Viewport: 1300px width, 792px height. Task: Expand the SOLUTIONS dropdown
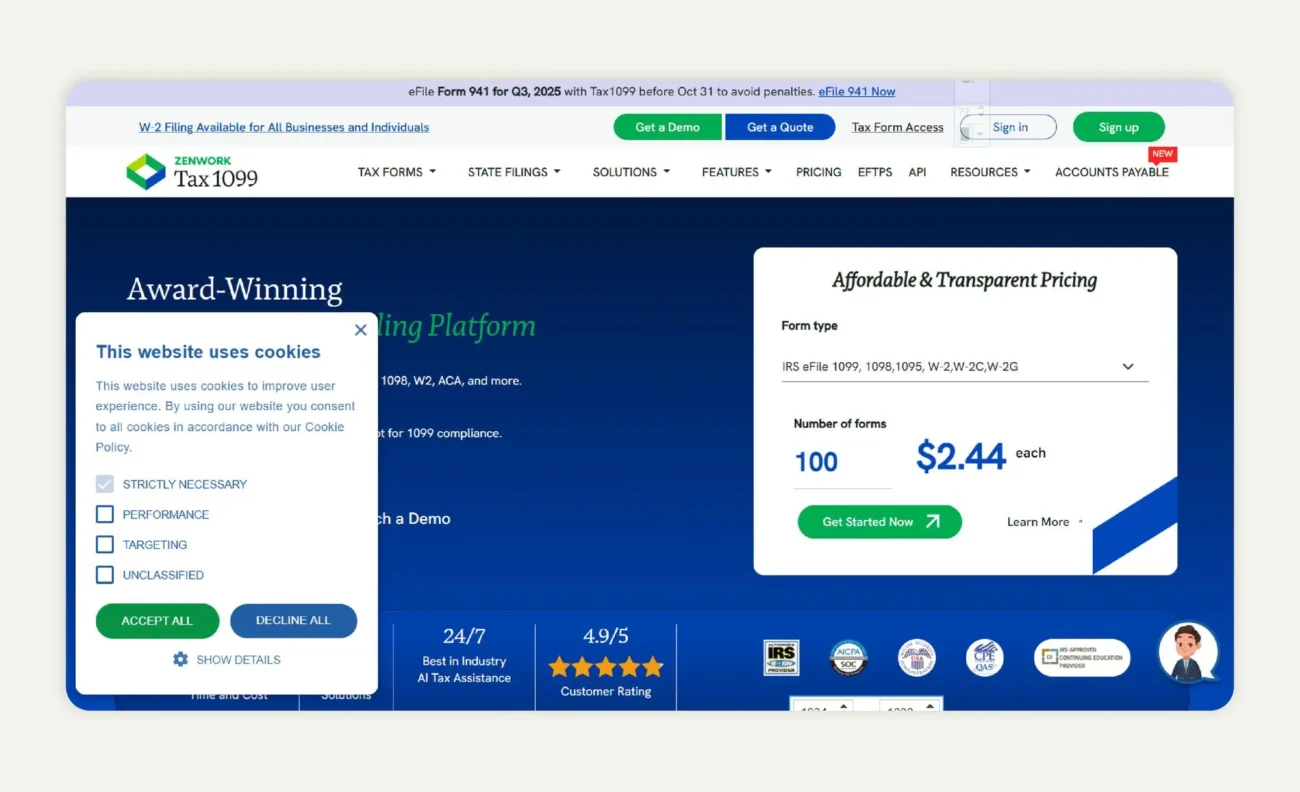tap(630, 171)
